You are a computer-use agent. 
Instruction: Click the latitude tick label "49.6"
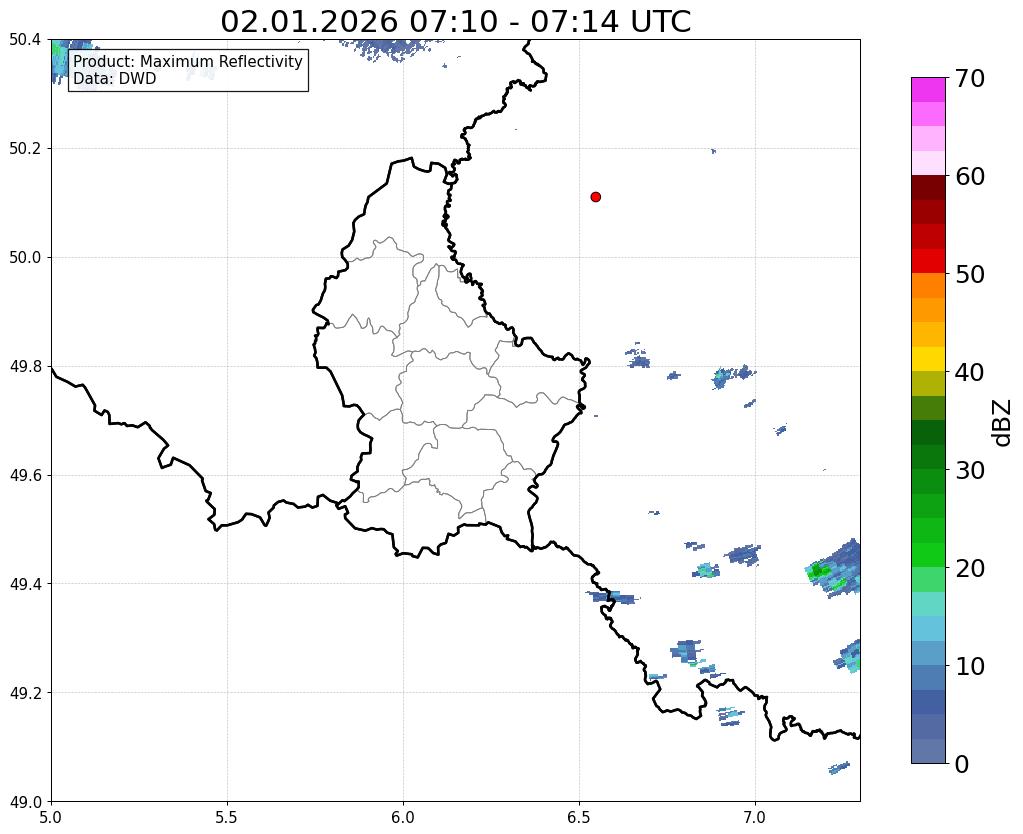[25, 476]
